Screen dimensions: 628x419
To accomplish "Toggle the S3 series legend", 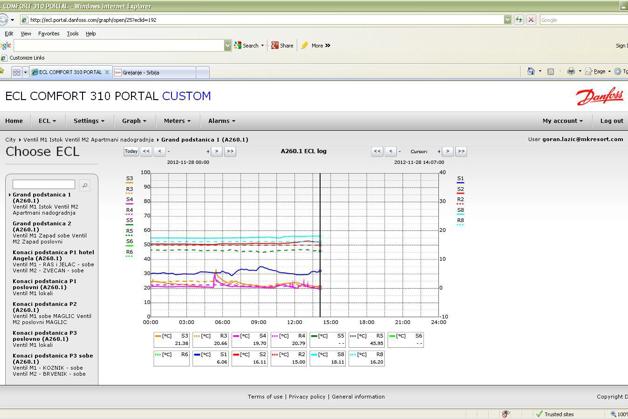I will click(130, 180).
